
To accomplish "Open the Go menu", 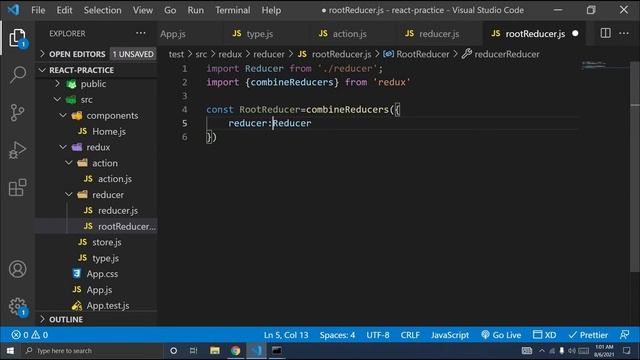I will (170, 10).
